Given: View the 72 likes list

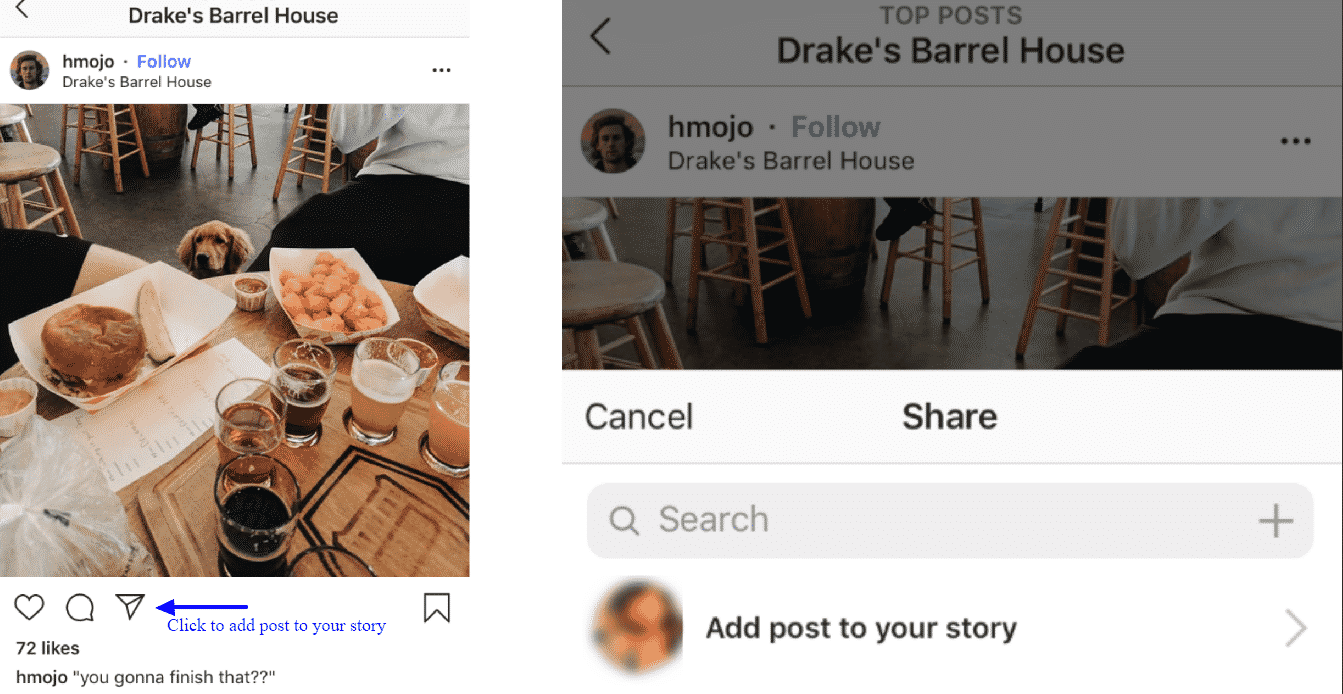Looking at the screenshot, I should (x=48, y=648).
